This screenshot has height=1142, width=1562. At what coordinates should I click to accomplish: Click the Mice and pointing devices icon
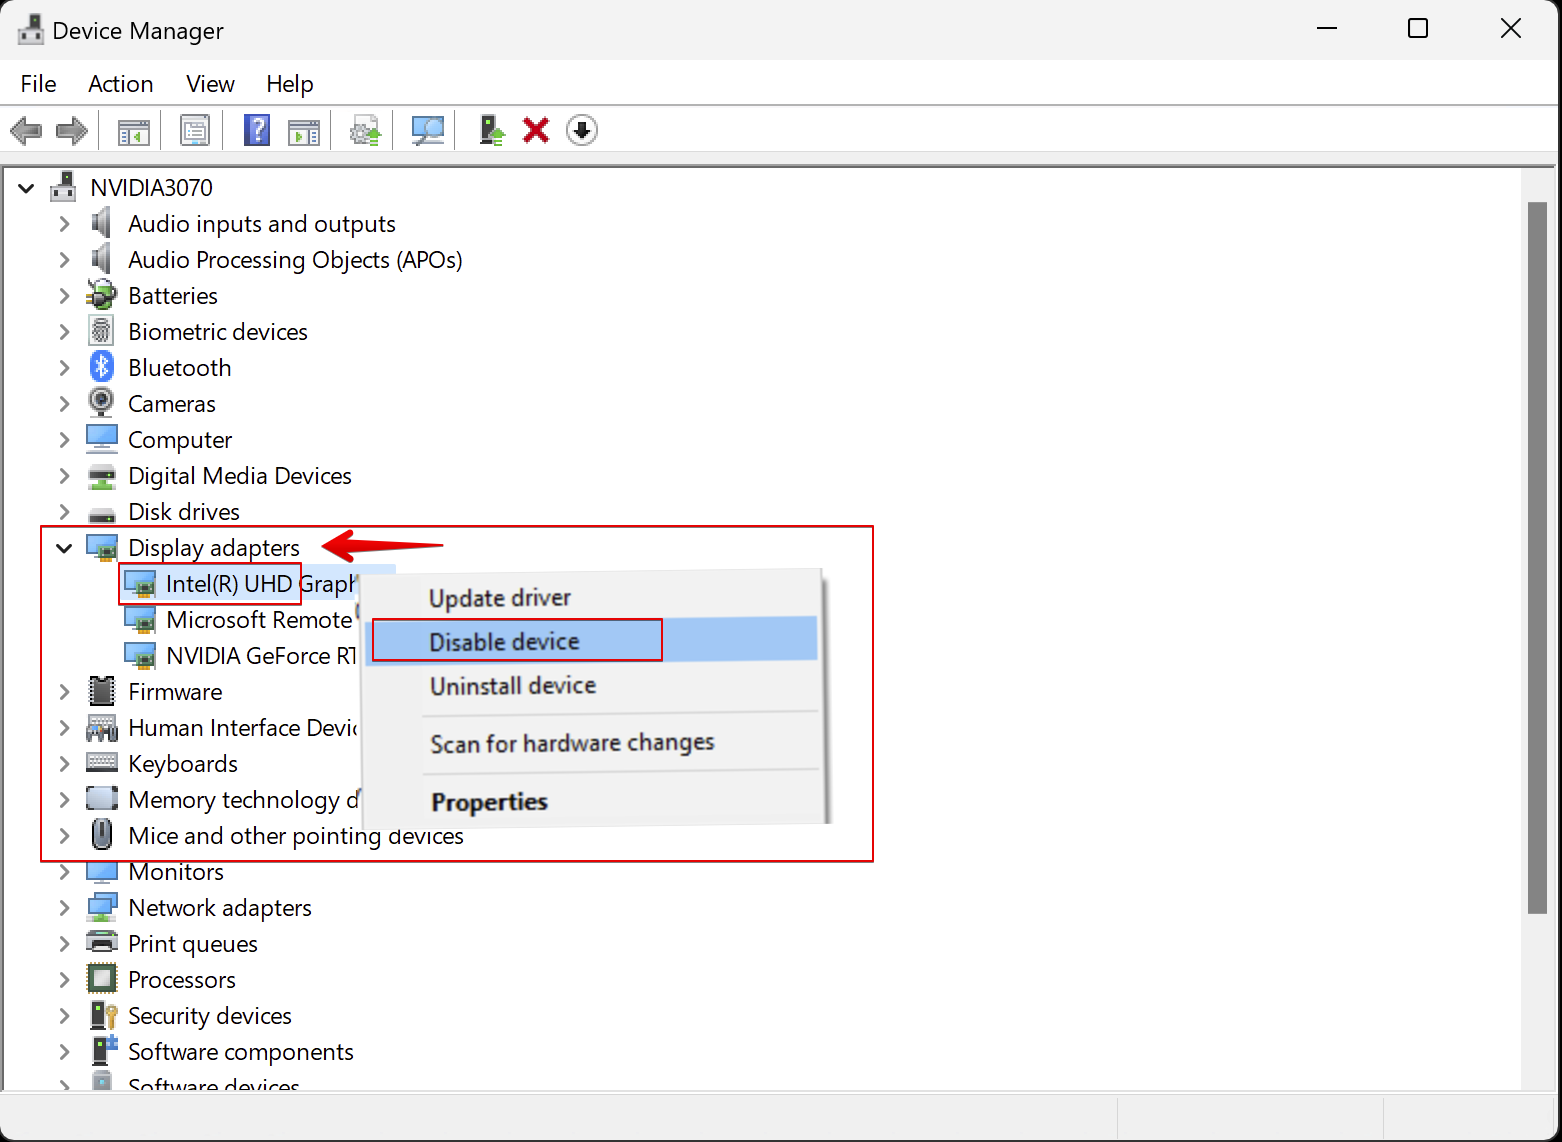point(101,835)
